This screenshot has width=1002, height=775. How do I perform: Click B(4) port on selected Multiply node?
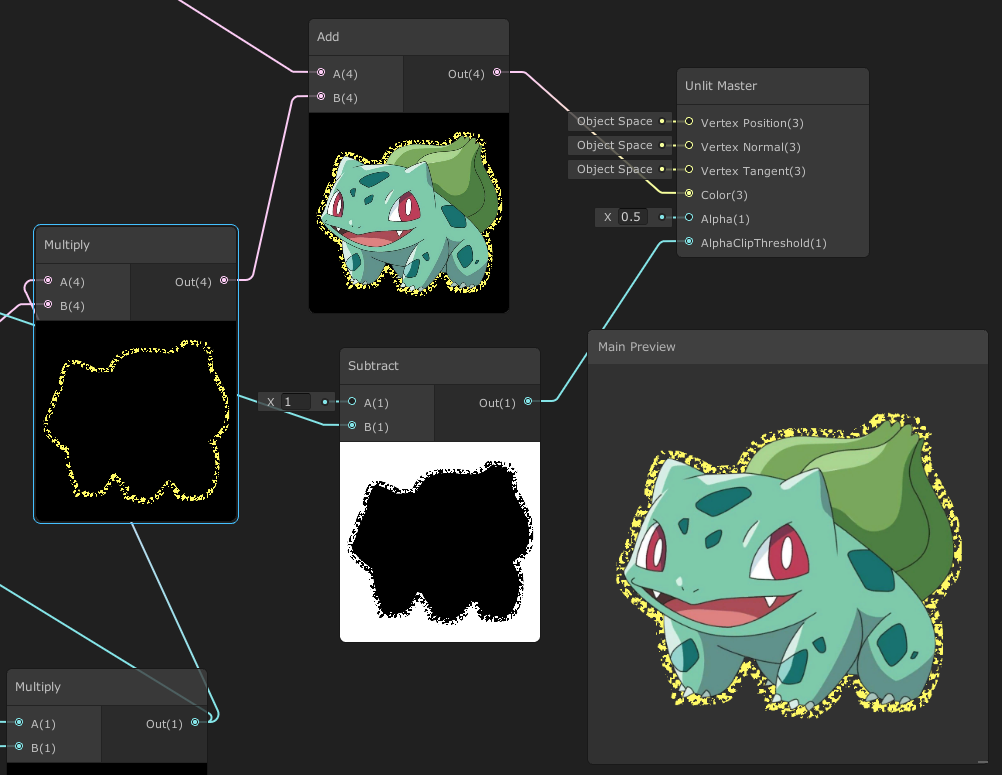click(x=48, y=304)
